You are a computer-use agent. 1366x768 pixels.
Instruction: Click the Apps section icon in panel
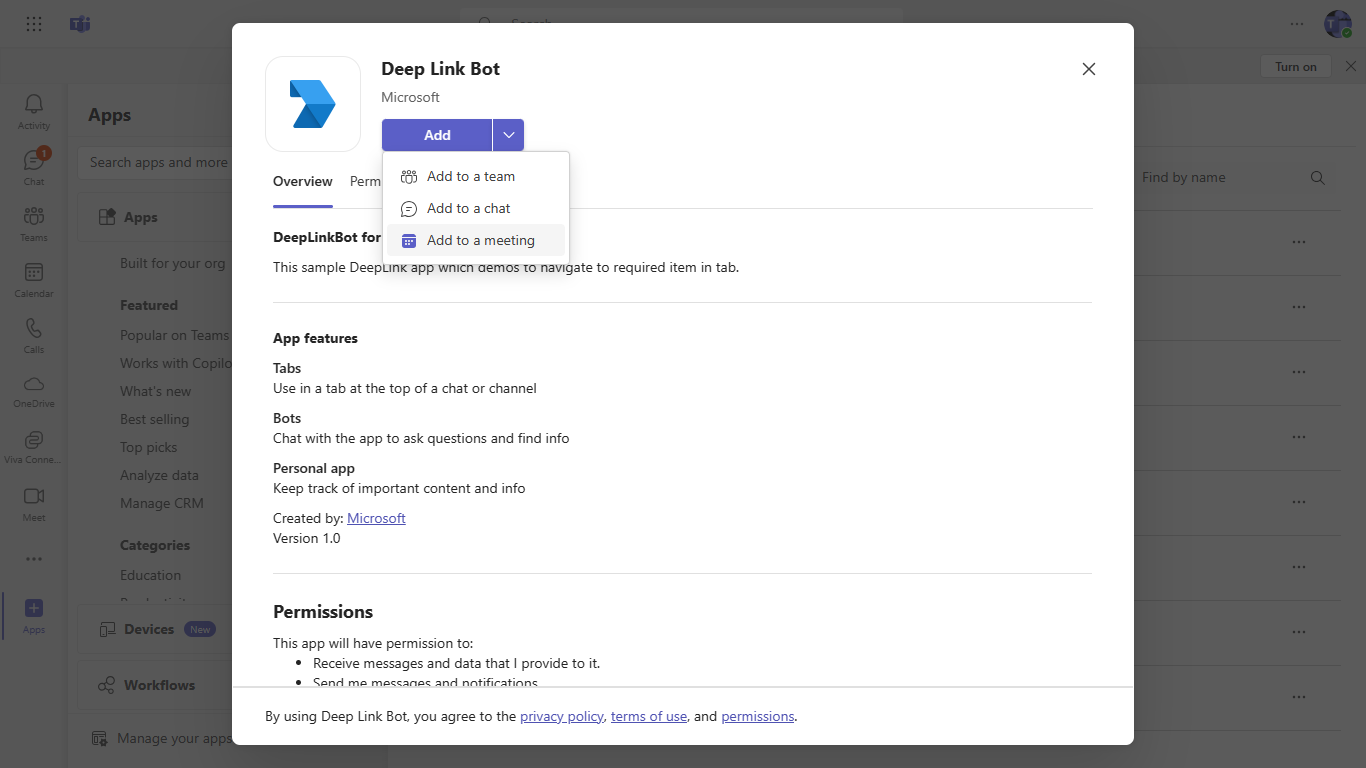[107, 218]
